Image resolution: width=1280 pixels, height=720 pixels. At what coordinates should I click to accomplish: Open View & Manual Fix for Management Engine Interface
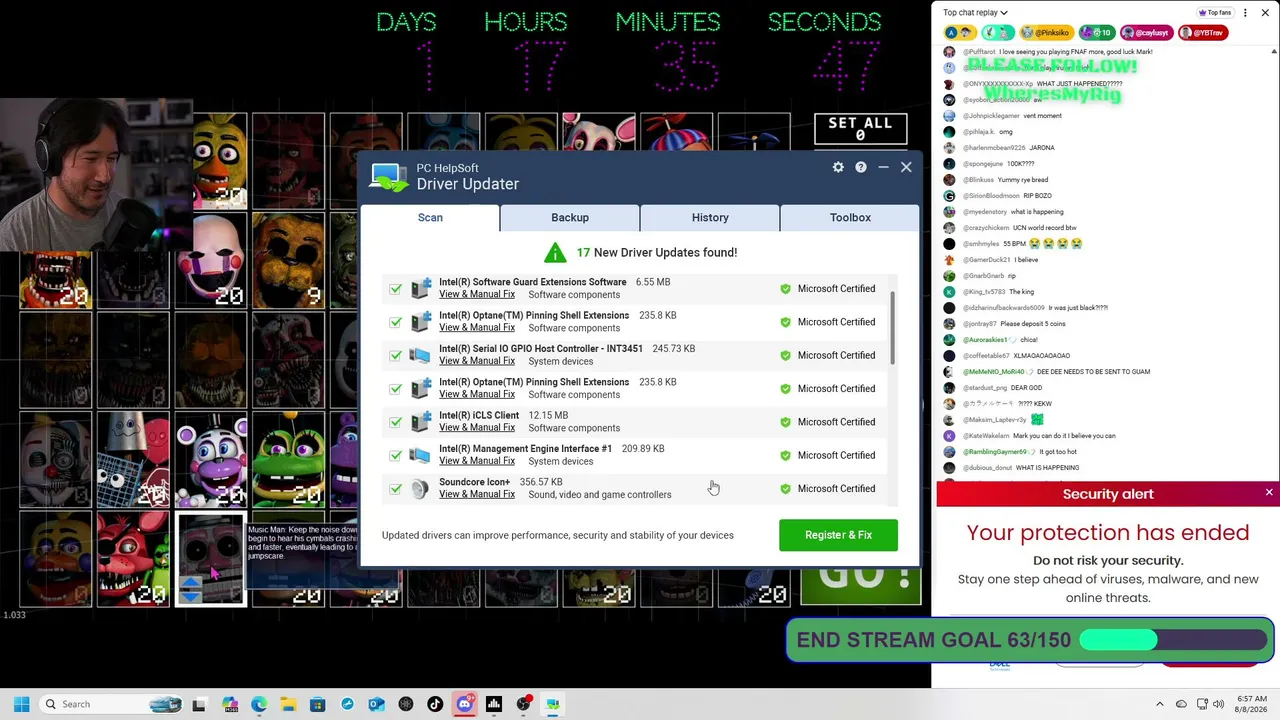click(477, 461)
